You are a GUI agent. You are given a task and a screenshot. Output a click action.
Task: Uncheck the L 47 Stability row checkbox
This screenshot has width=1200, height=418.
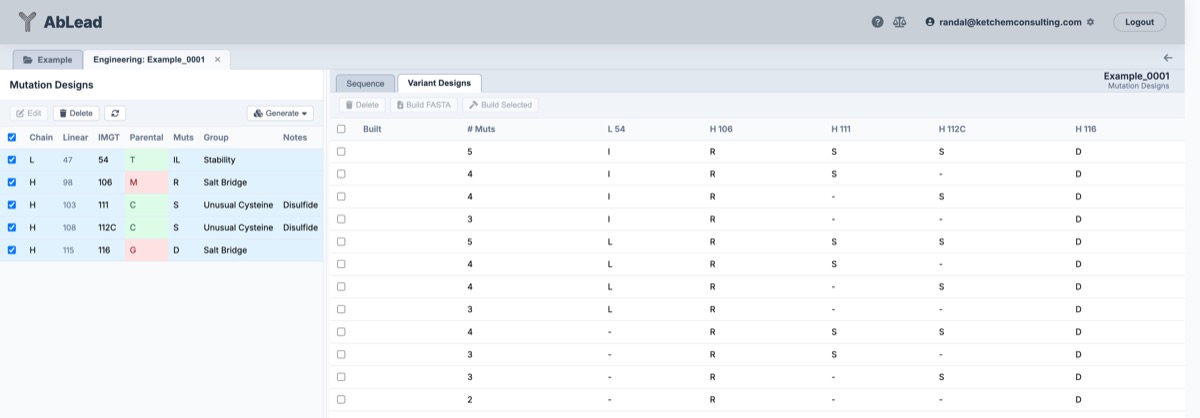pyautogui.click(x=12, y=160)
